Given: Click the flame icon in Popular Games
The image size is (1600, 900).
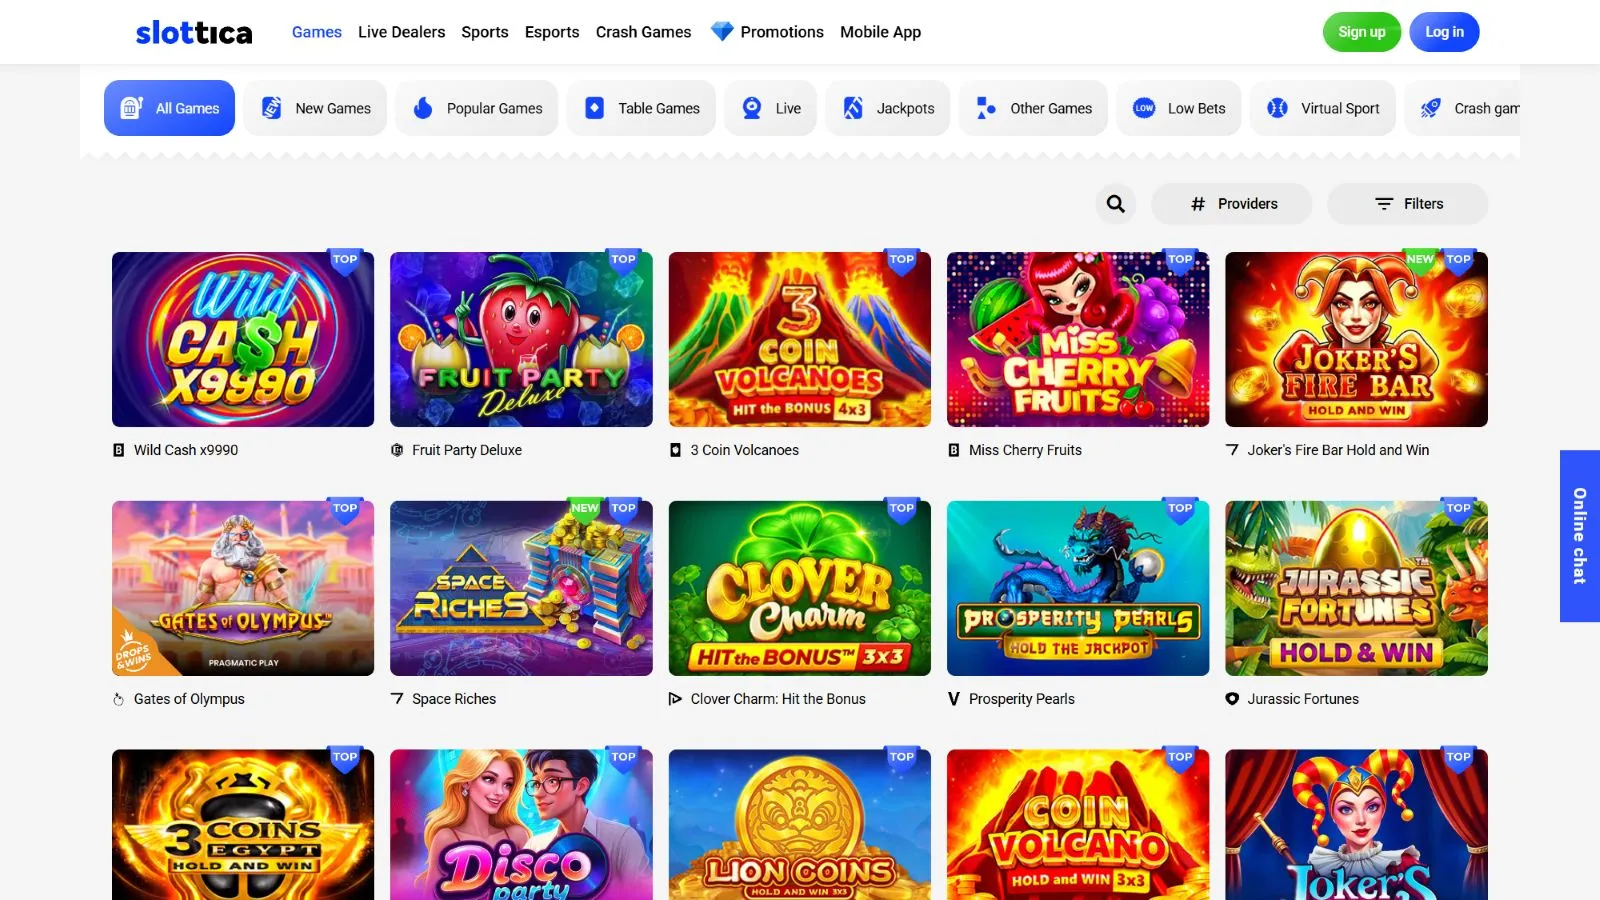Looking at the screenshot, I should 423,108.
